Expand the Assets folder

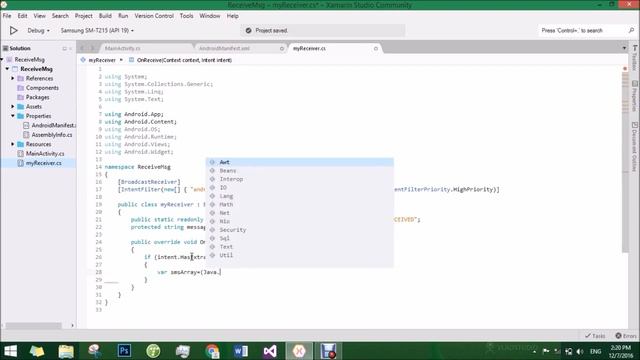[13, 107]
